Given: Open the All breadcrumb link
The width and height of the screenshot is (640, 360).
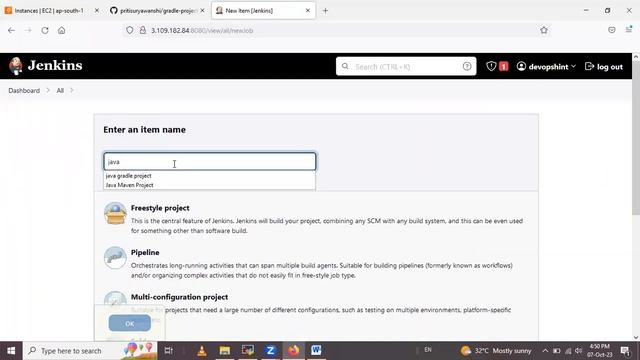Looking at the screenshot, I should click(60, 91).
